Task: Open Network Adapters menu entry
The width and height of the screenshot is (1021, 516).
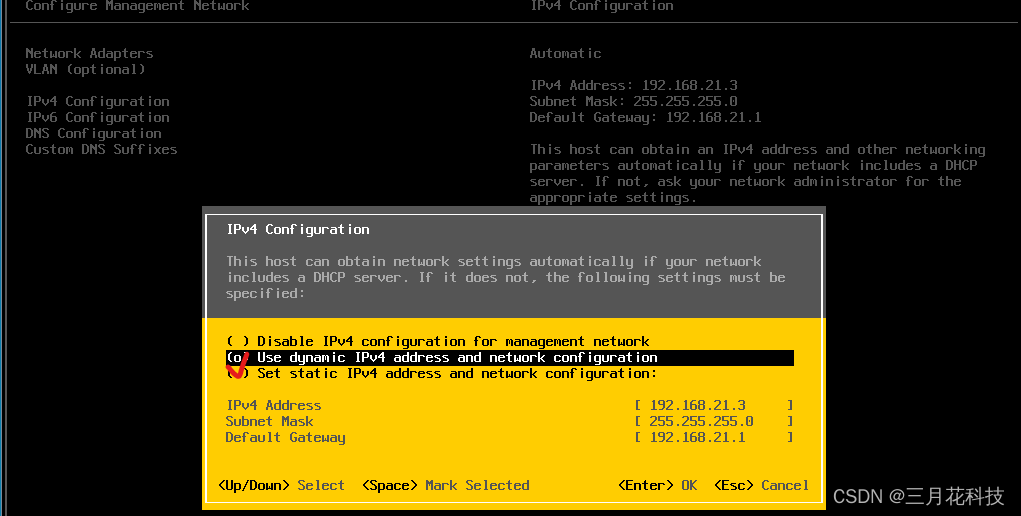Action: coord(89,53)
